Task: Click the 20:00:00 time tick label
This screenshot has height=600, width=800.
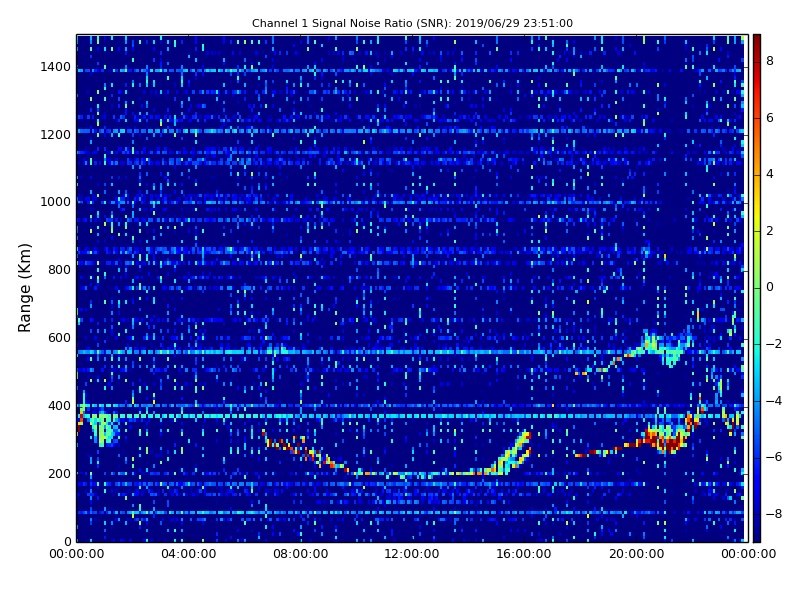Action: click(637, 554)
